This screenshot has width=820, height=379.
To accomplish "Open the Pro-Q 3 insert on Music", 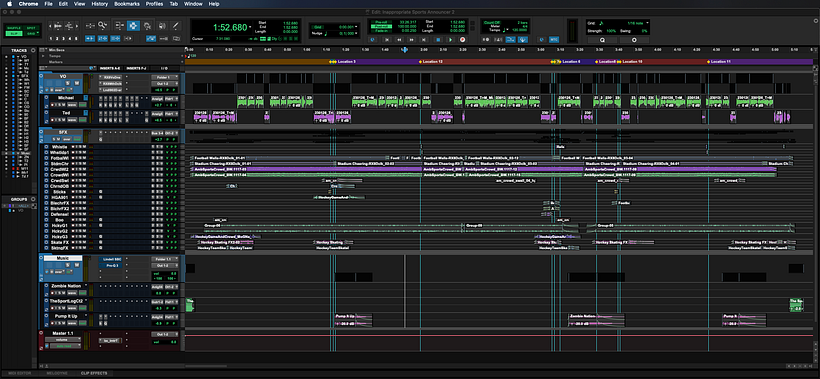I will [x=109, y=266].
